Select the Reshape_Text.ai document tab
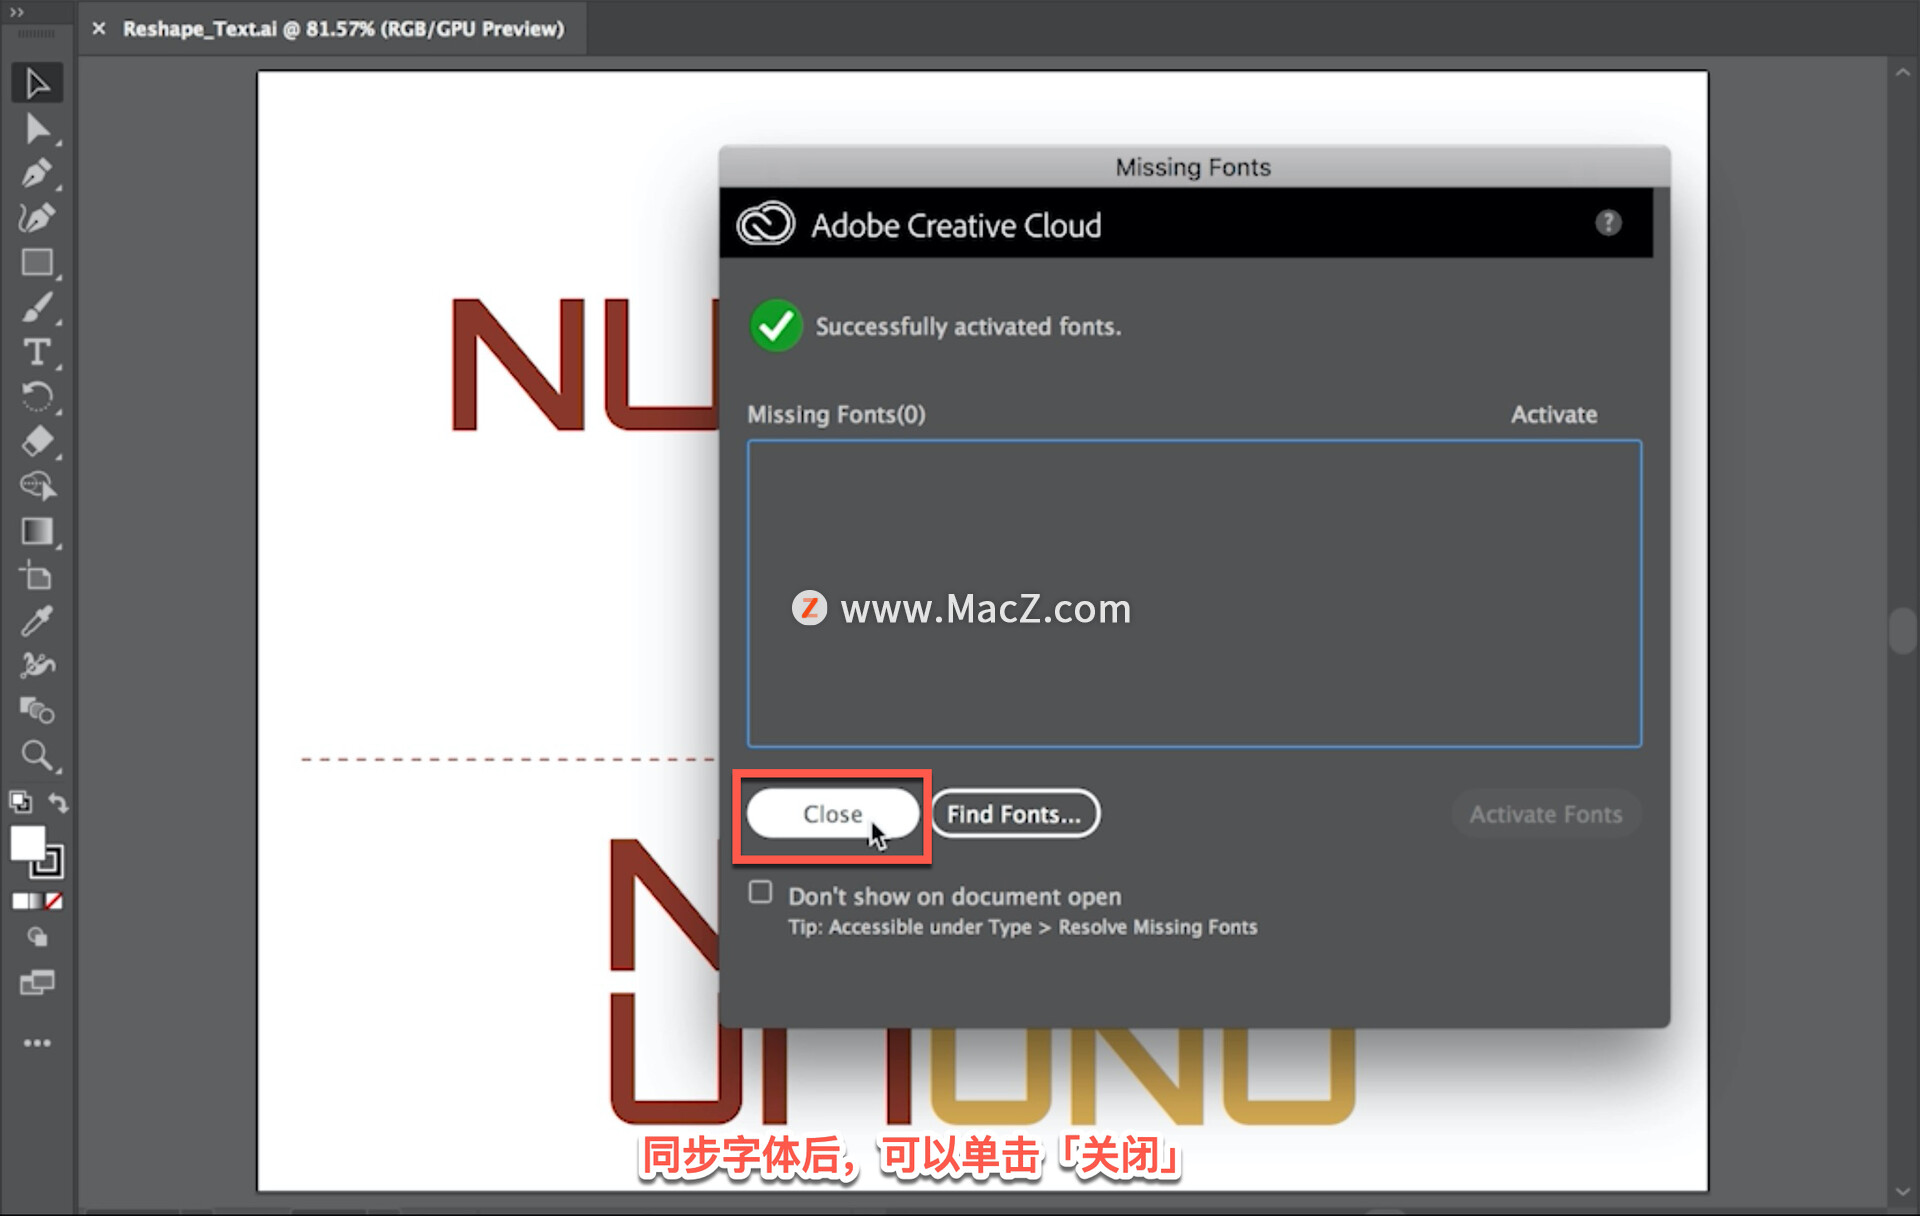1920x1216 pixels. pos(342,29)
